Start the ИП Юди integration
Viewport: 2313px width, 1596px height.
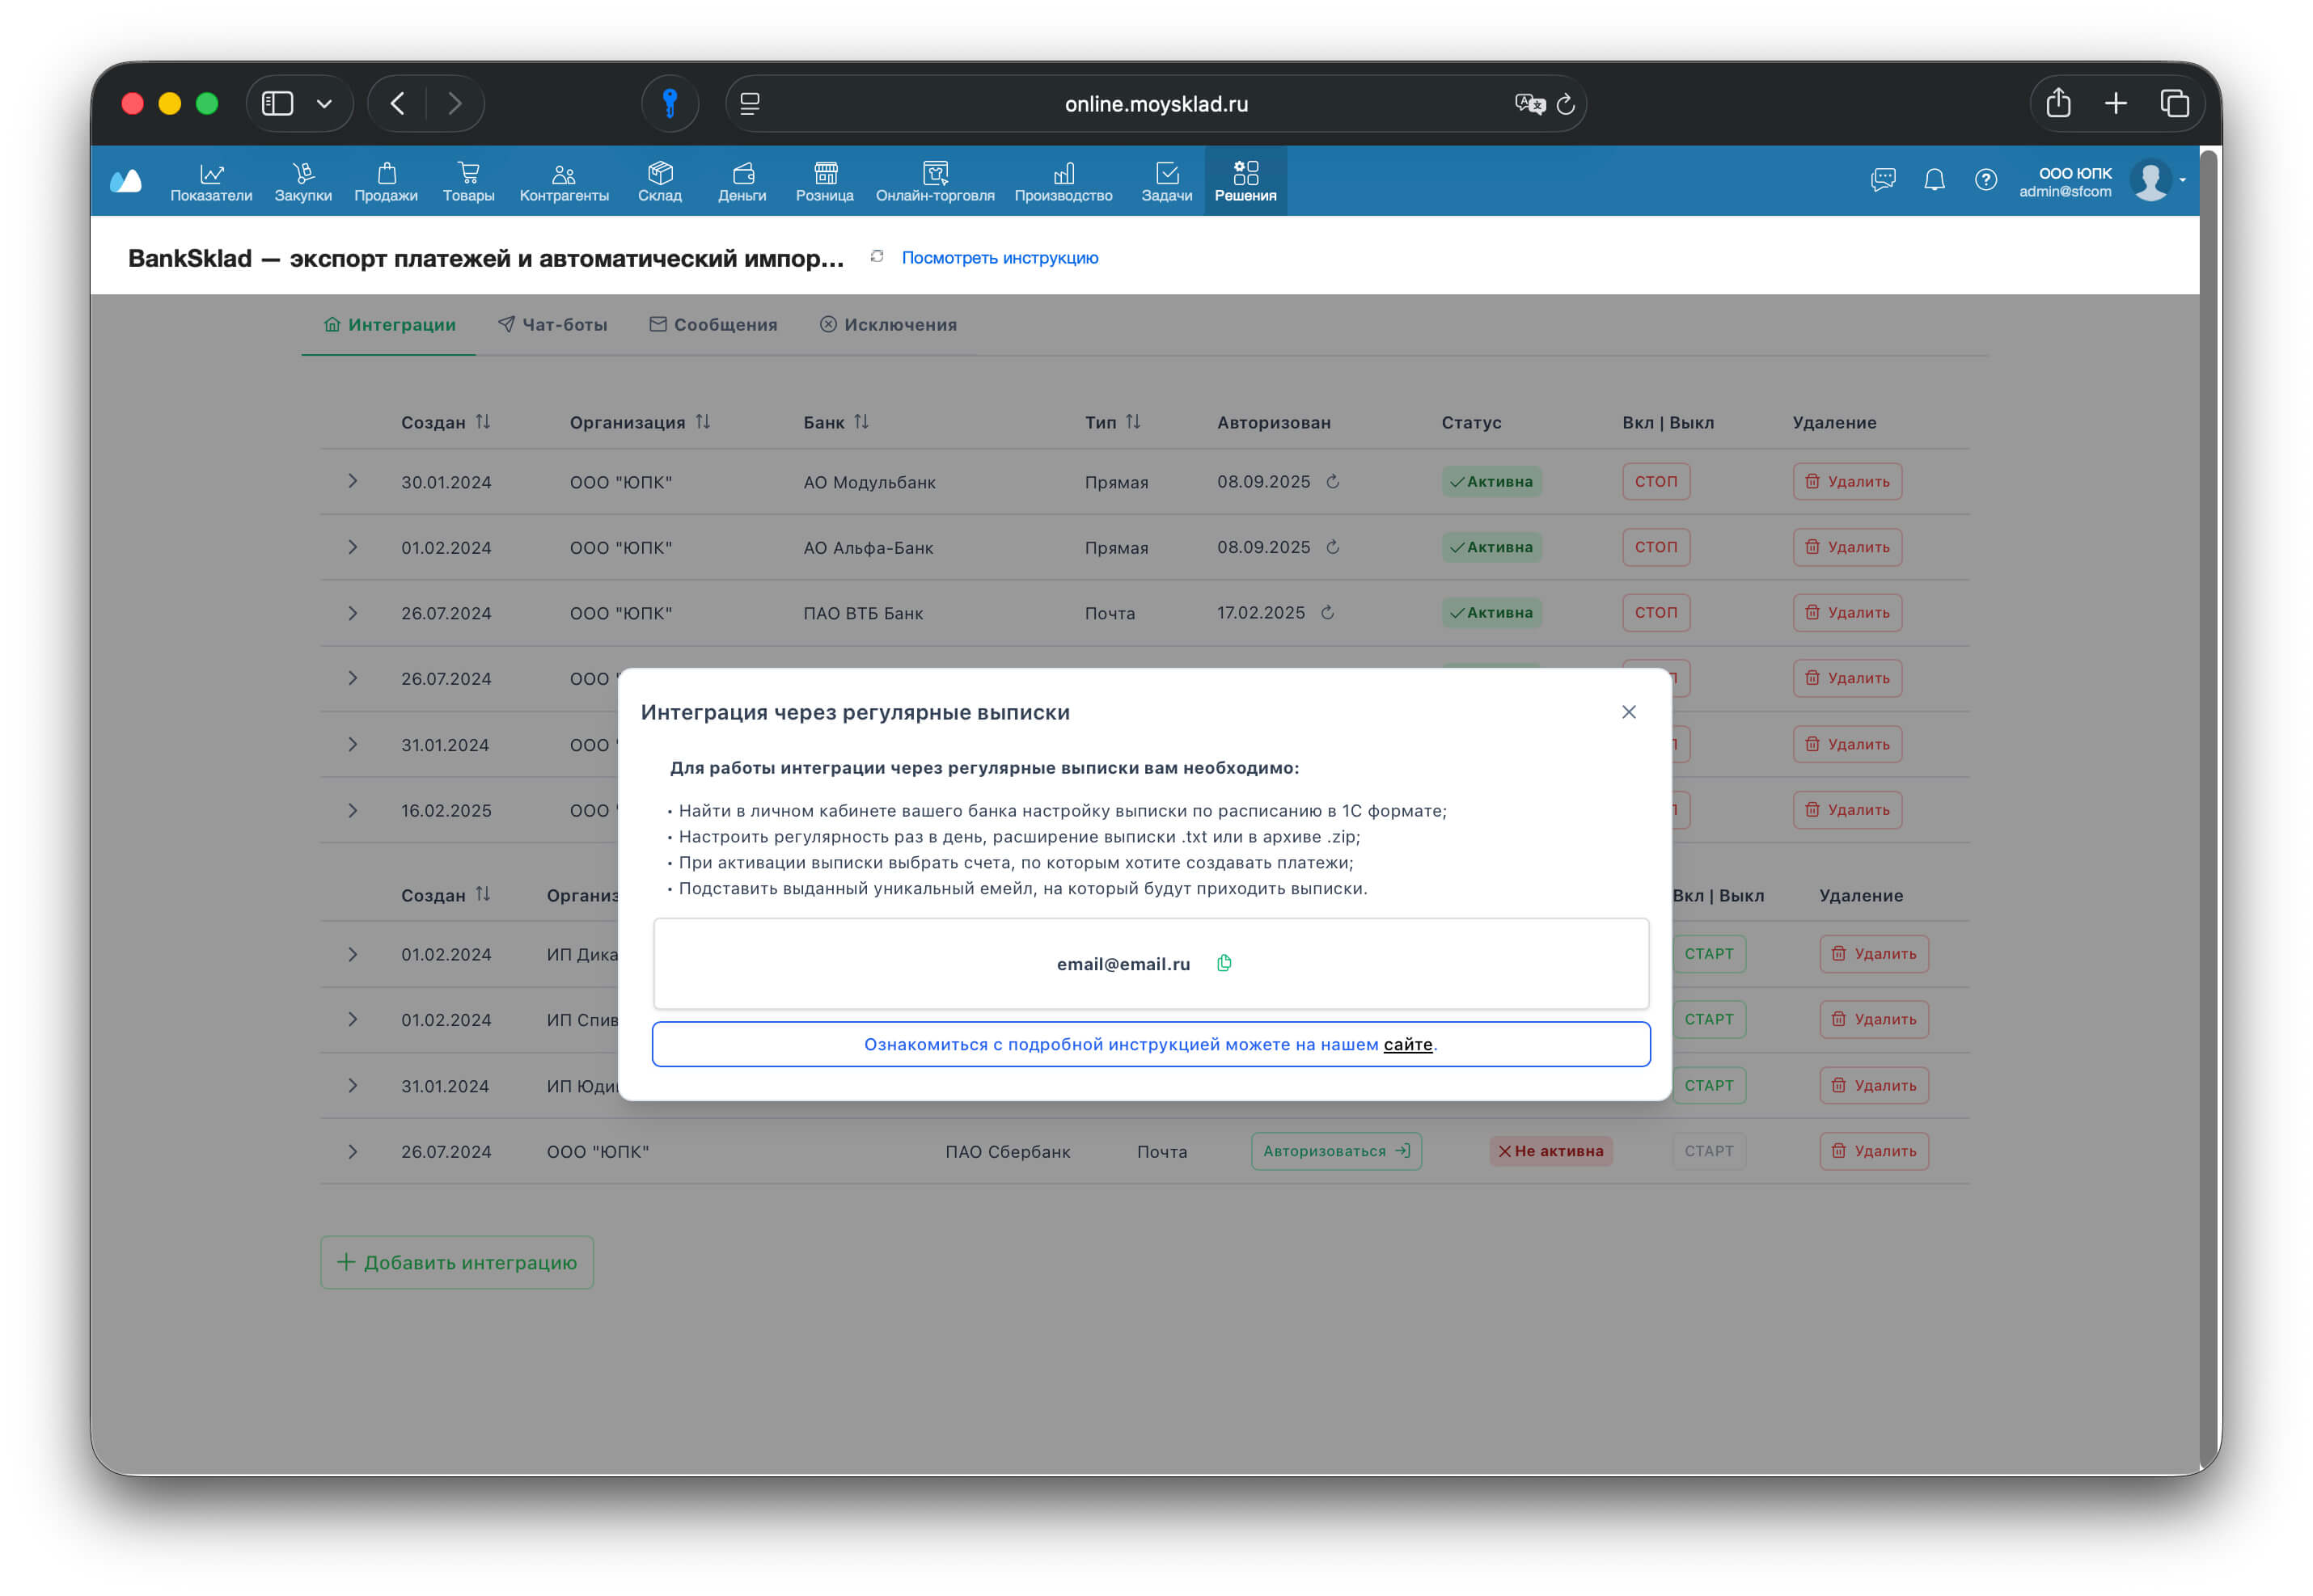1709,1085
